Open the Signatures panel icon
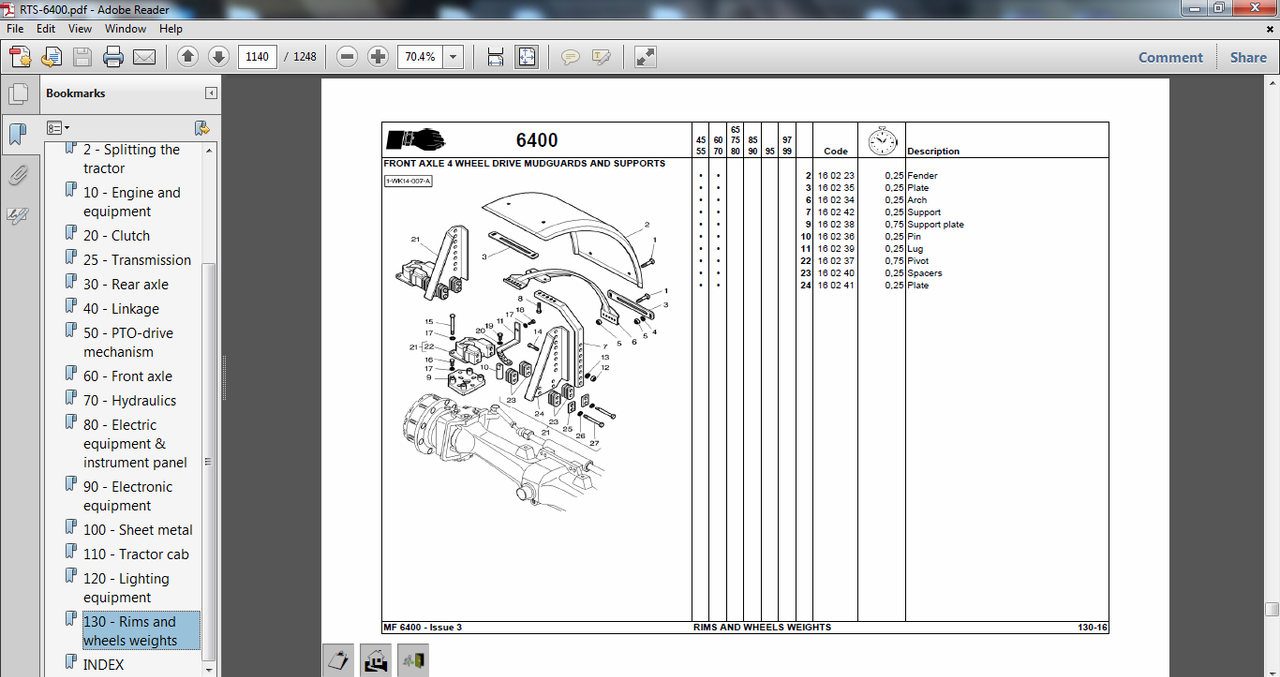The height and width of the screenshot is (677, 1280). (18, 215)
